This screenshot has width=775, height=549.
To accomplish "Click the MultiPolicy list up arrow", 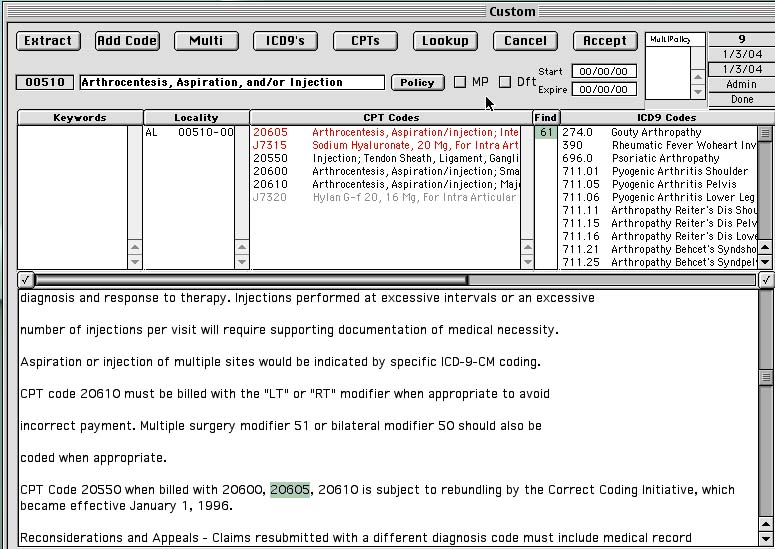I will (x=698, y=77).
